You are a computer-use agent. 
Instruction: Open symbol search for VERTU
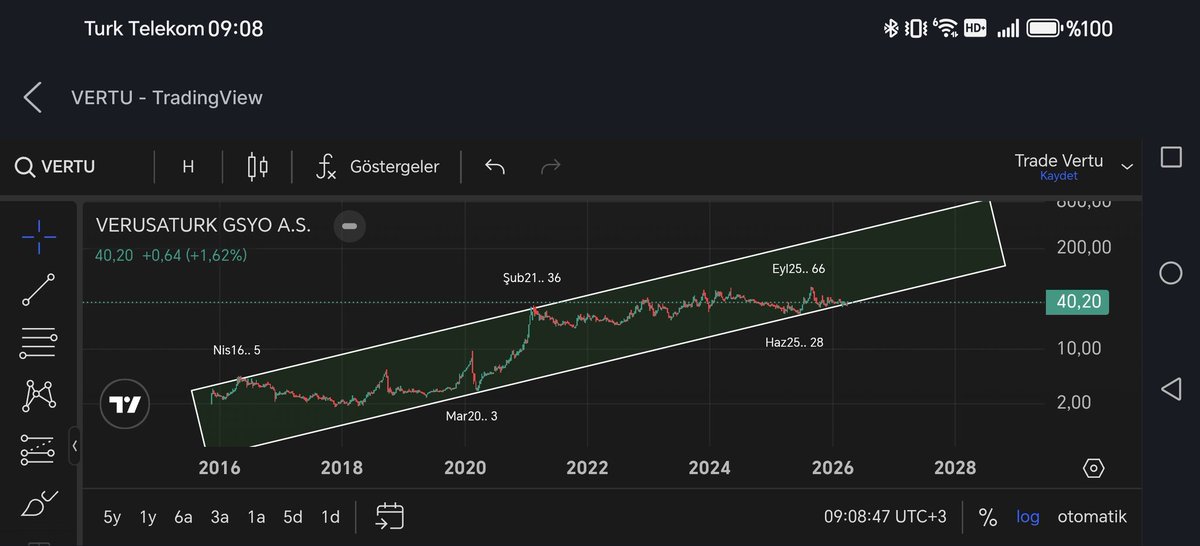click(x=56, y=167)
